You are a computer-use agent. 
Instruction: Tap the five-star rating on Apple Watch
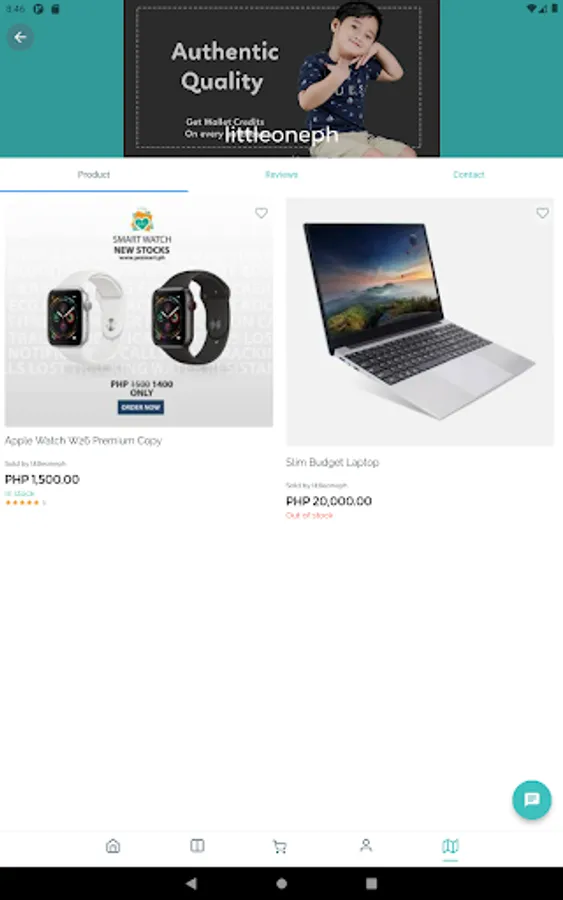point(22,503)
